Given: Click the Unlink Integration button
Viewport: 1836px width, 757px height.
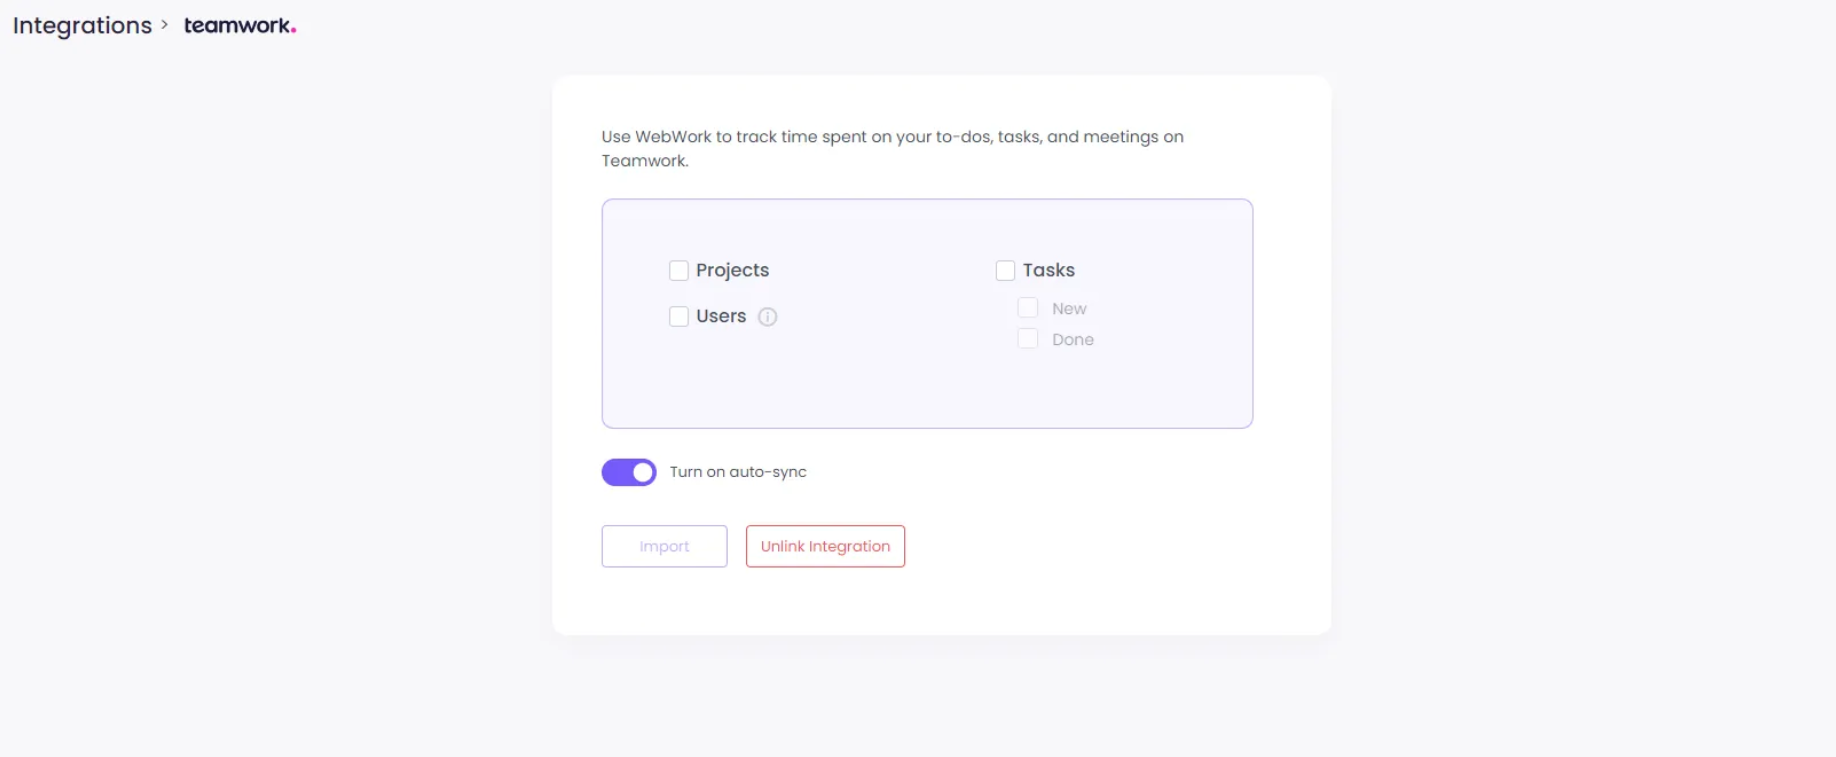Looking at the screenshot, I should pyautogui.click(x=825, y=546).
